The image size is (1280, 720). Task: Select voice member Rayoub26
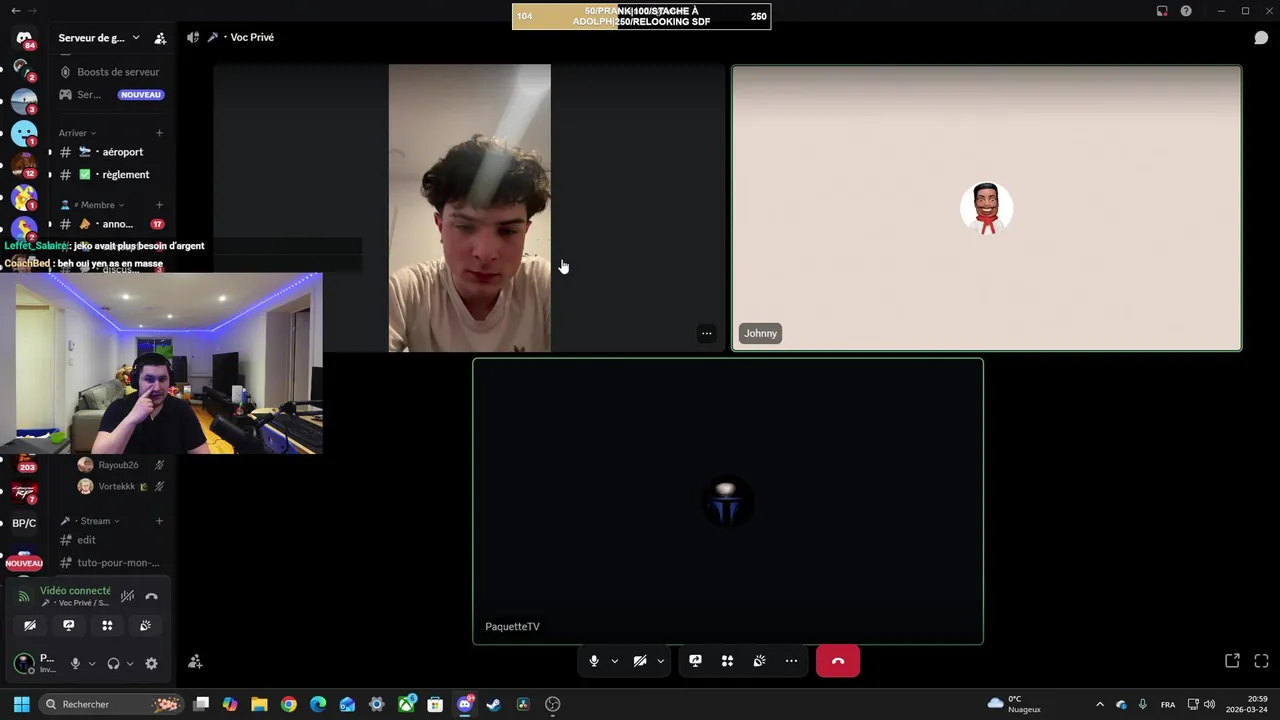118,465
